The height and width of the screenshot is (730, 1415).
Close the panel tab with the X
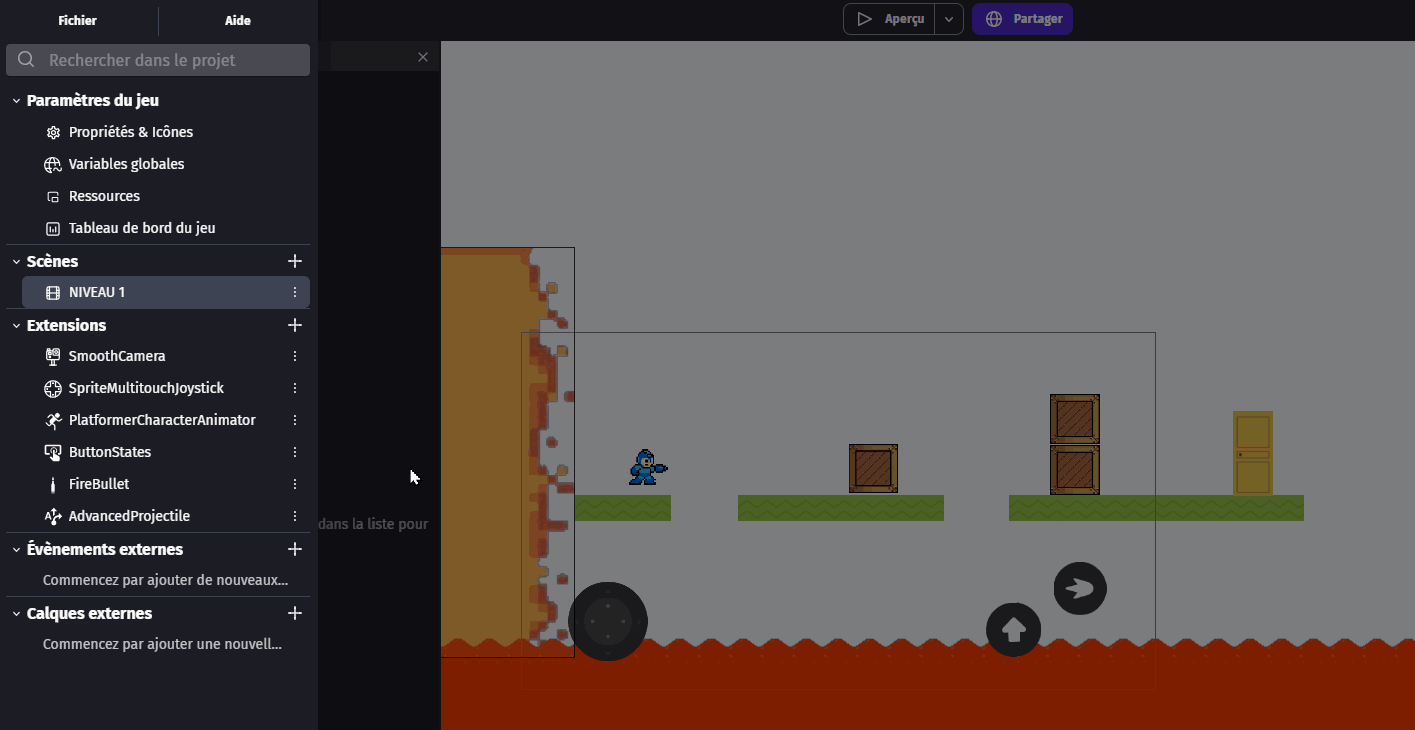pos(423,57)
